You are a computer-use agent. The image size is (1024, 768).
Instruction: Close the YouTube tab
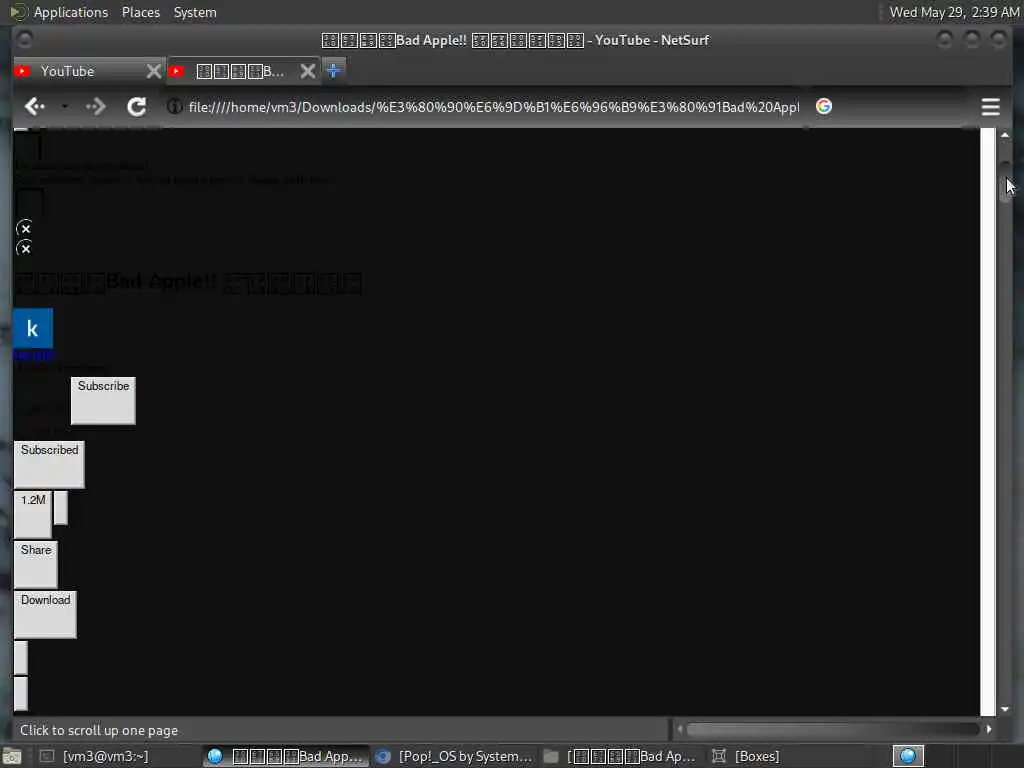[153, 71]
